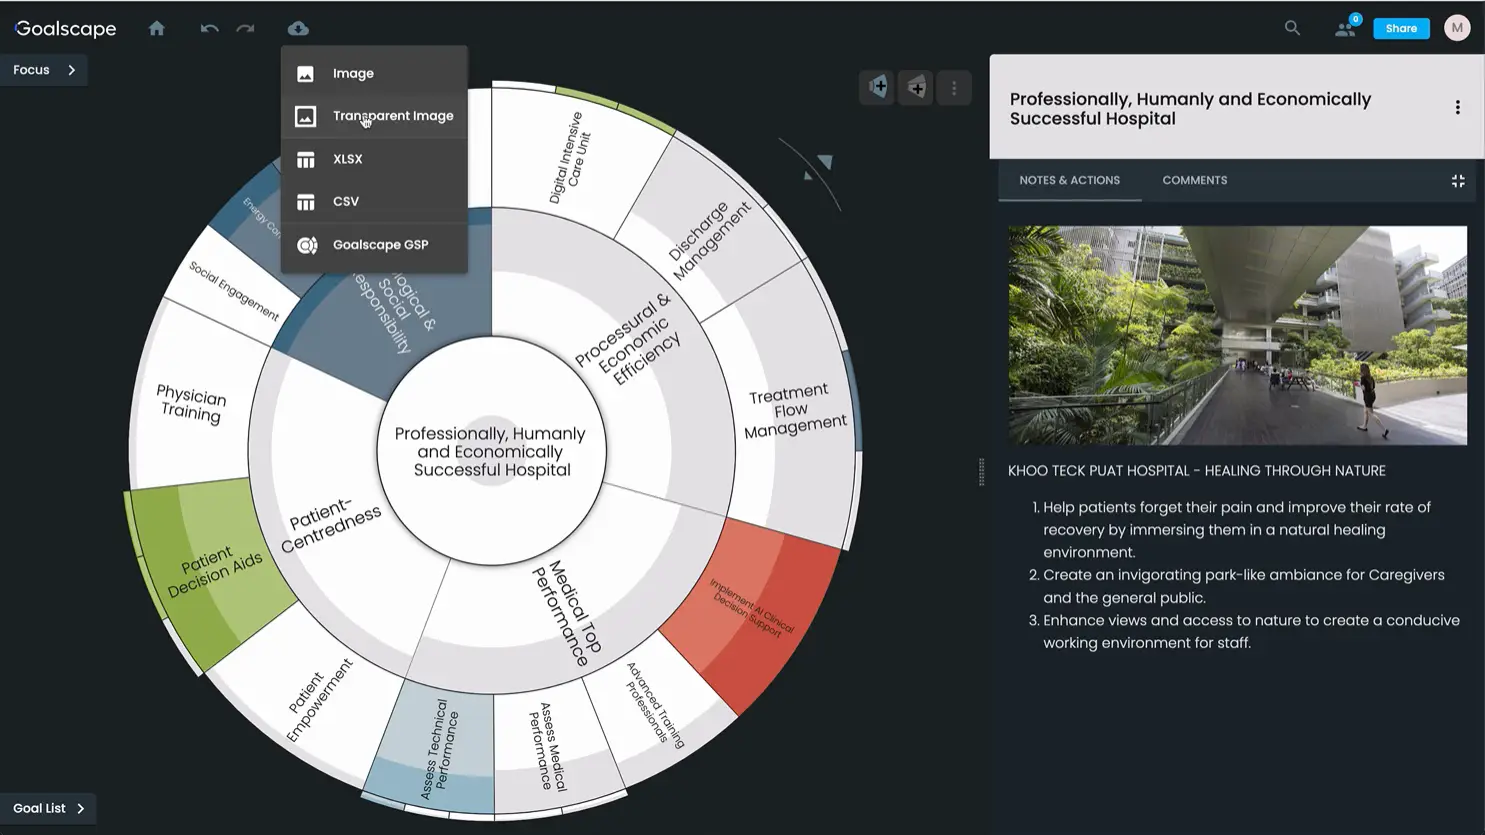The height and width of the screenshot is (835, 1485).
Task: Add a sibling goal with grey plus icon
Action: [x=915, y=88]
